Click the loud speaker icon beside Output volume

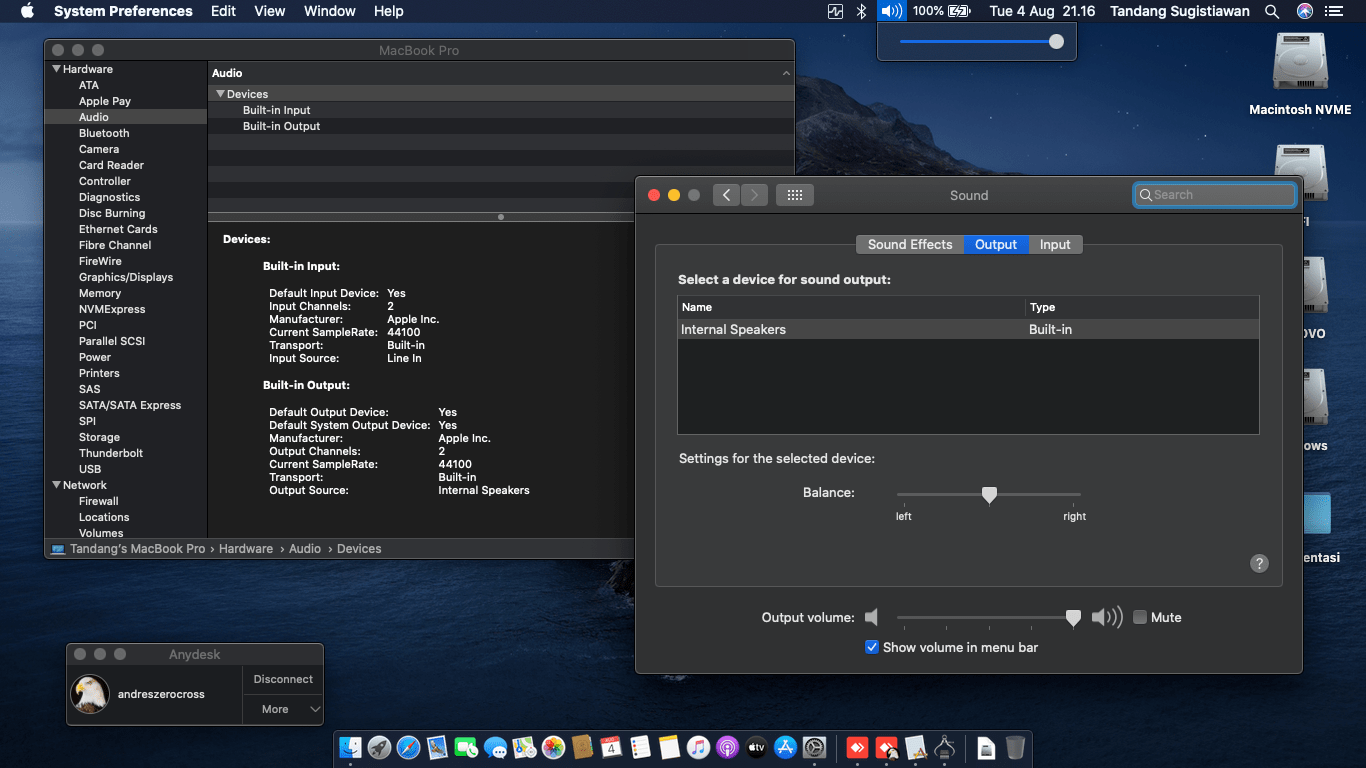pyautogui.click(x=1108, y=617)
